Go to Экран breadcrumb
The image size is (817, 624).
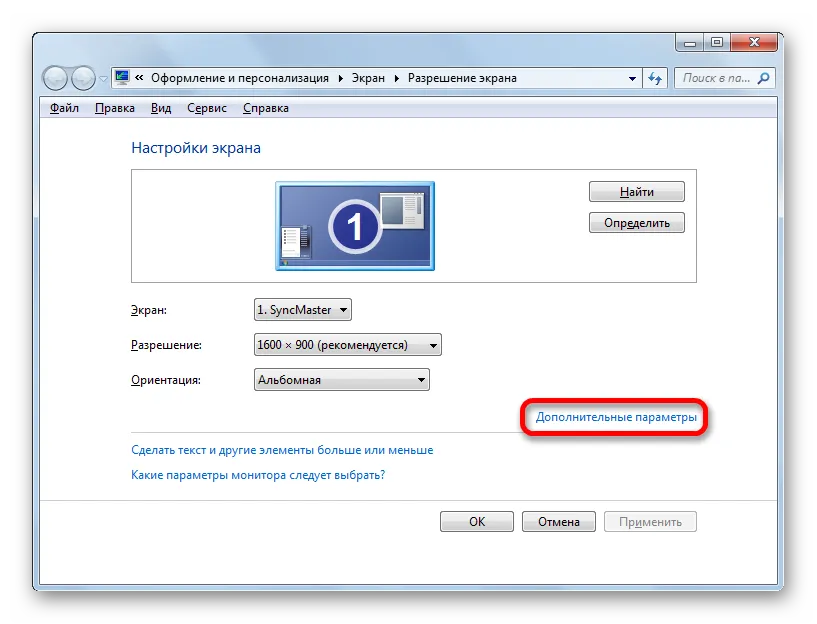click(x=368, y=78)
